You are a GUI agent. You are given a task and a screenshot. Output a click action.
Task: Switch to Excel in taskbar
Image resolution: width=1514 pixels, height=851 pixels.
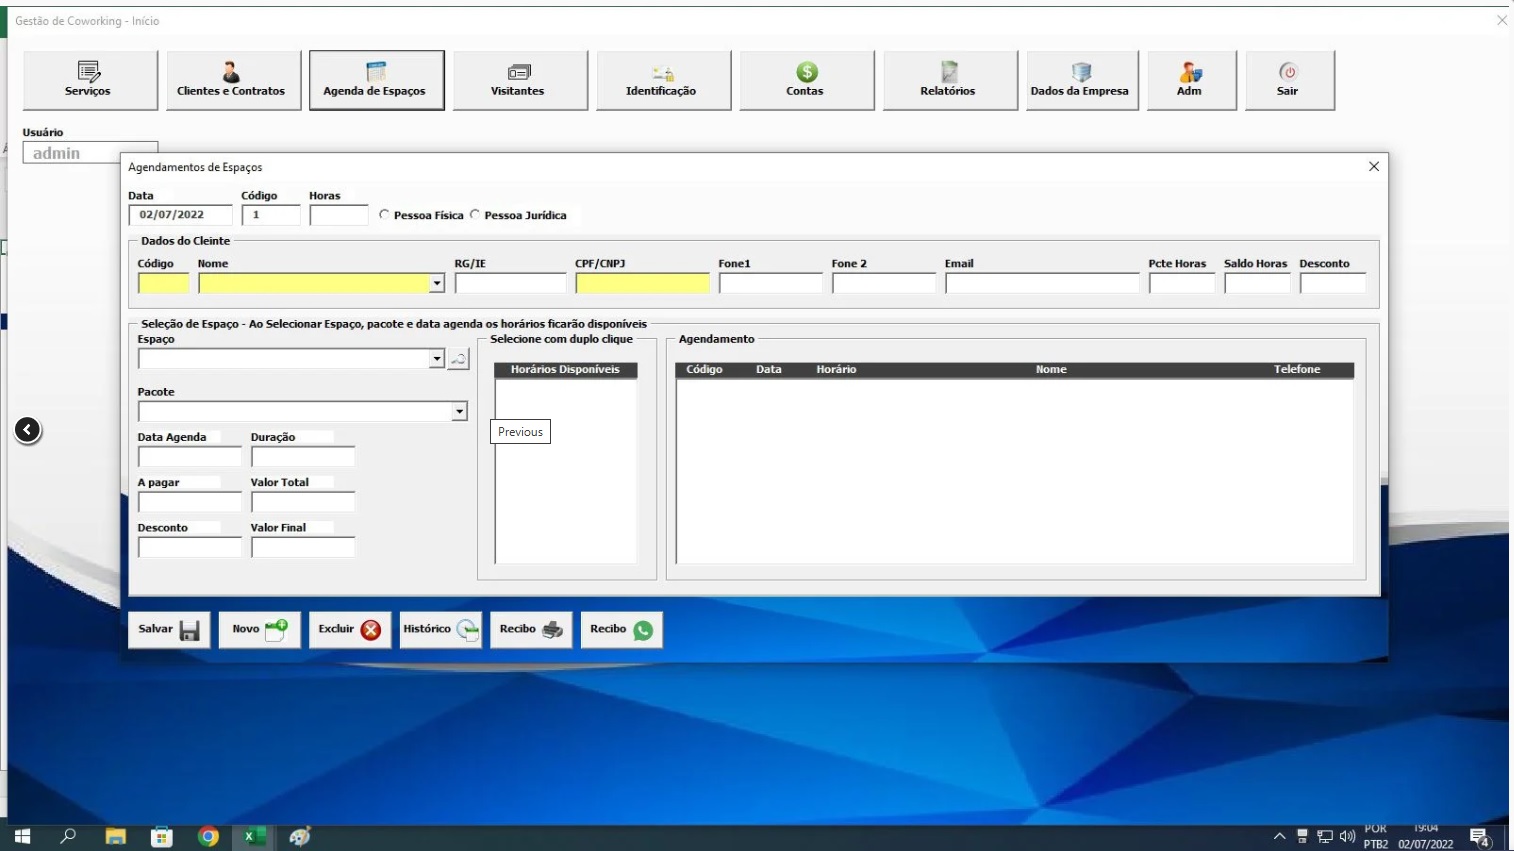pos(255,837)
